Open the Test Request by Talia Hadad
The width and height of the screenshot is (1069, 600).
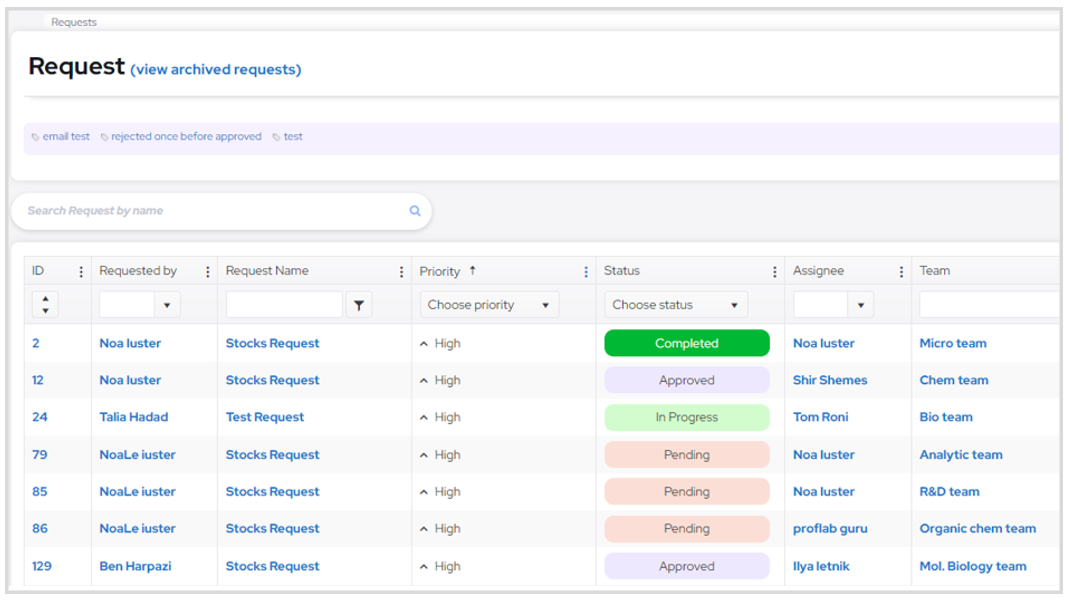(265, 417)
